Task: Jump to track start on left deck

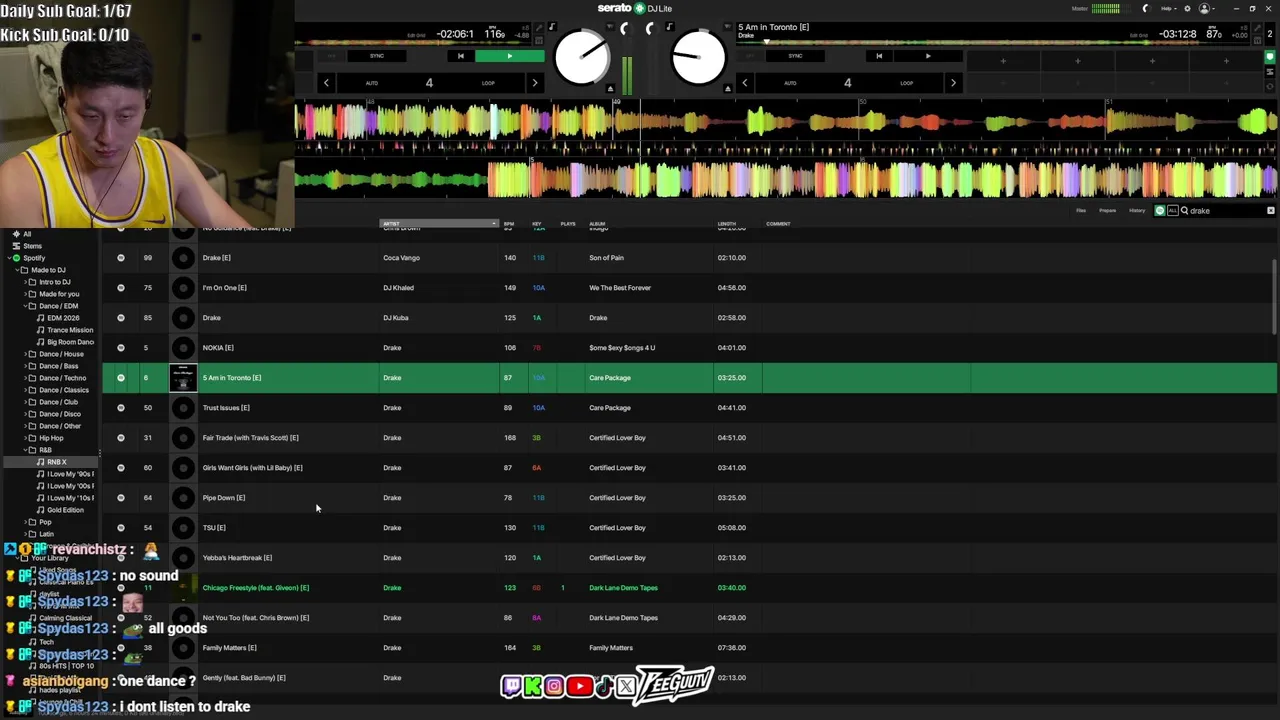Action: [460, 56]
